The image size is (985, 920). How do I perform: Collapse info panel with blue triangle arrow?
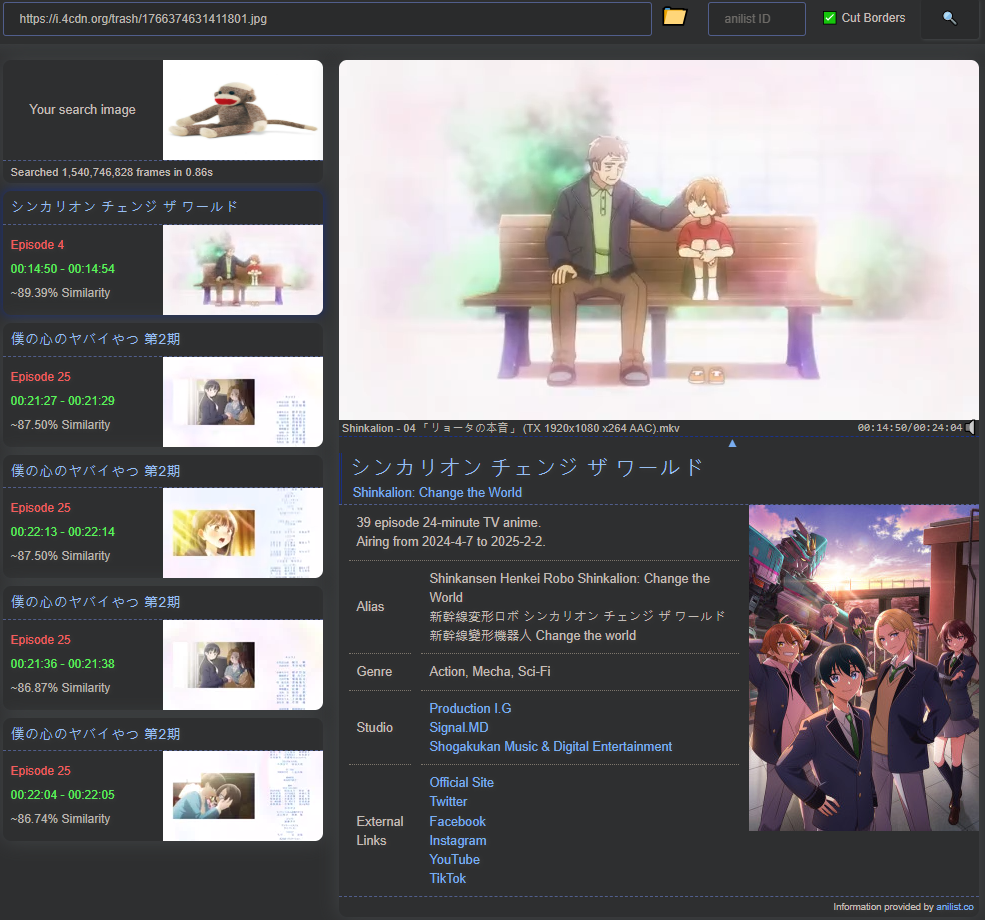point(732,443)
